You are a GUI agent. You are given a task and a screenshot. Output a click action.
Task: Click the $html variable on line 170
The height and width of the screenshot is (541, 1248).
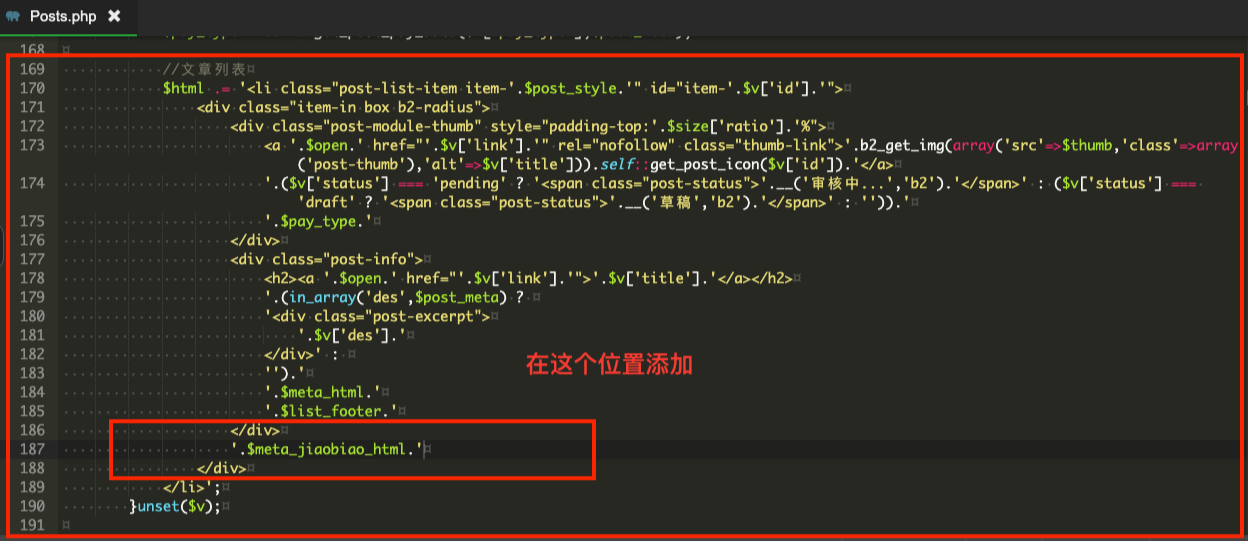point(184,88)
